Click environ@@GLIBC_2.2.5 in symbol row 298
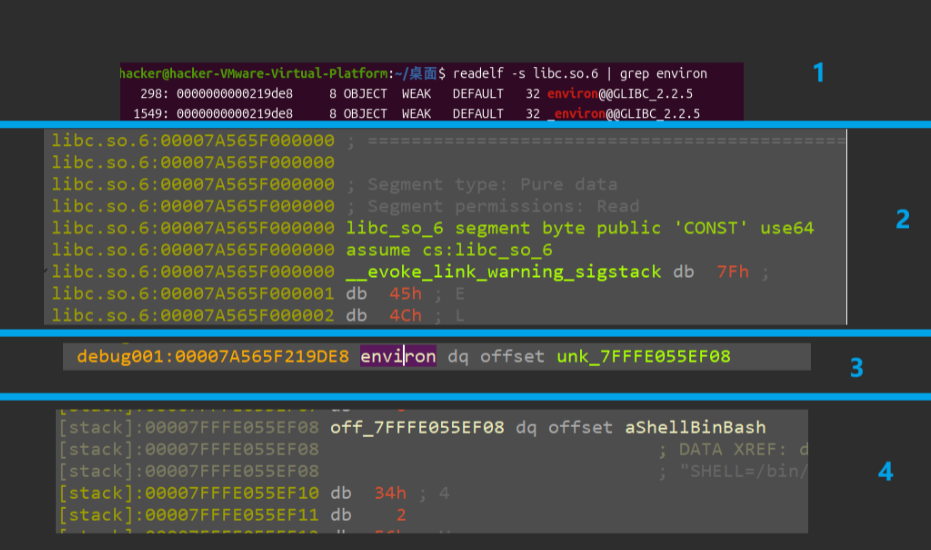Image resolution: width=931 pixels, height=550 pixels. [620, 94]
